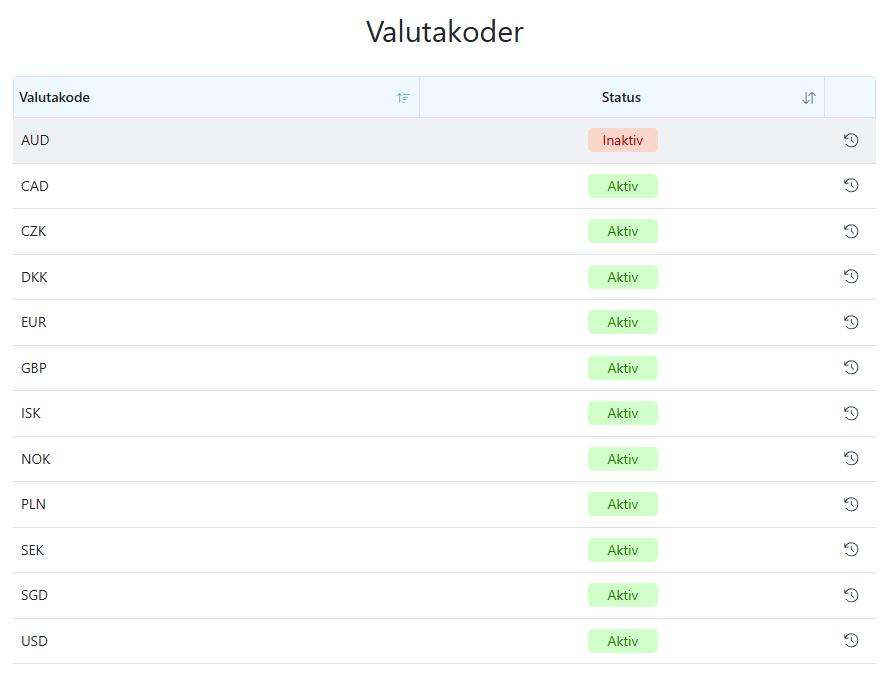Open history for SEK row
The width and height of the screenshot is (891, 688).
(851, 549)
